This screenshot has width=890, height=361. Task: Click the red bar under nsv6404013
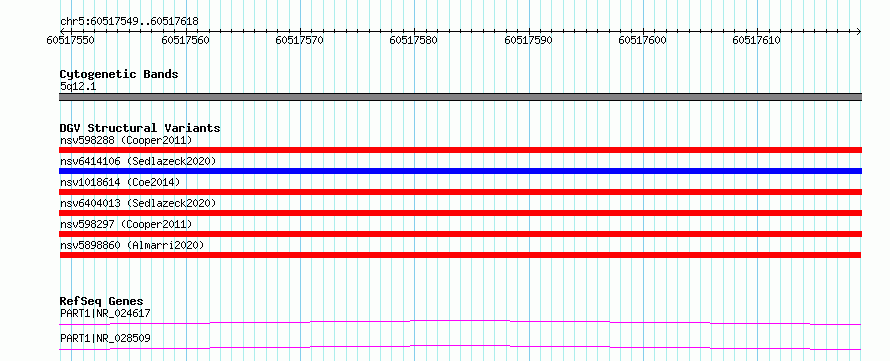click(460, 213)
